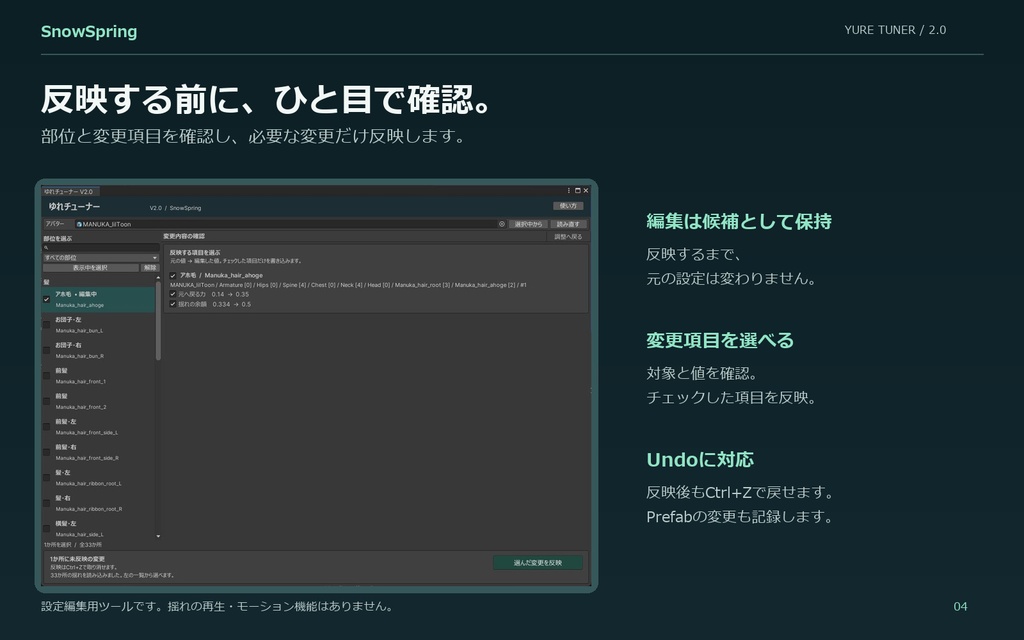1024x640 pixels.
Task: Click the 1か所に未反映の変更 status text
Action: tap(78, 559)
